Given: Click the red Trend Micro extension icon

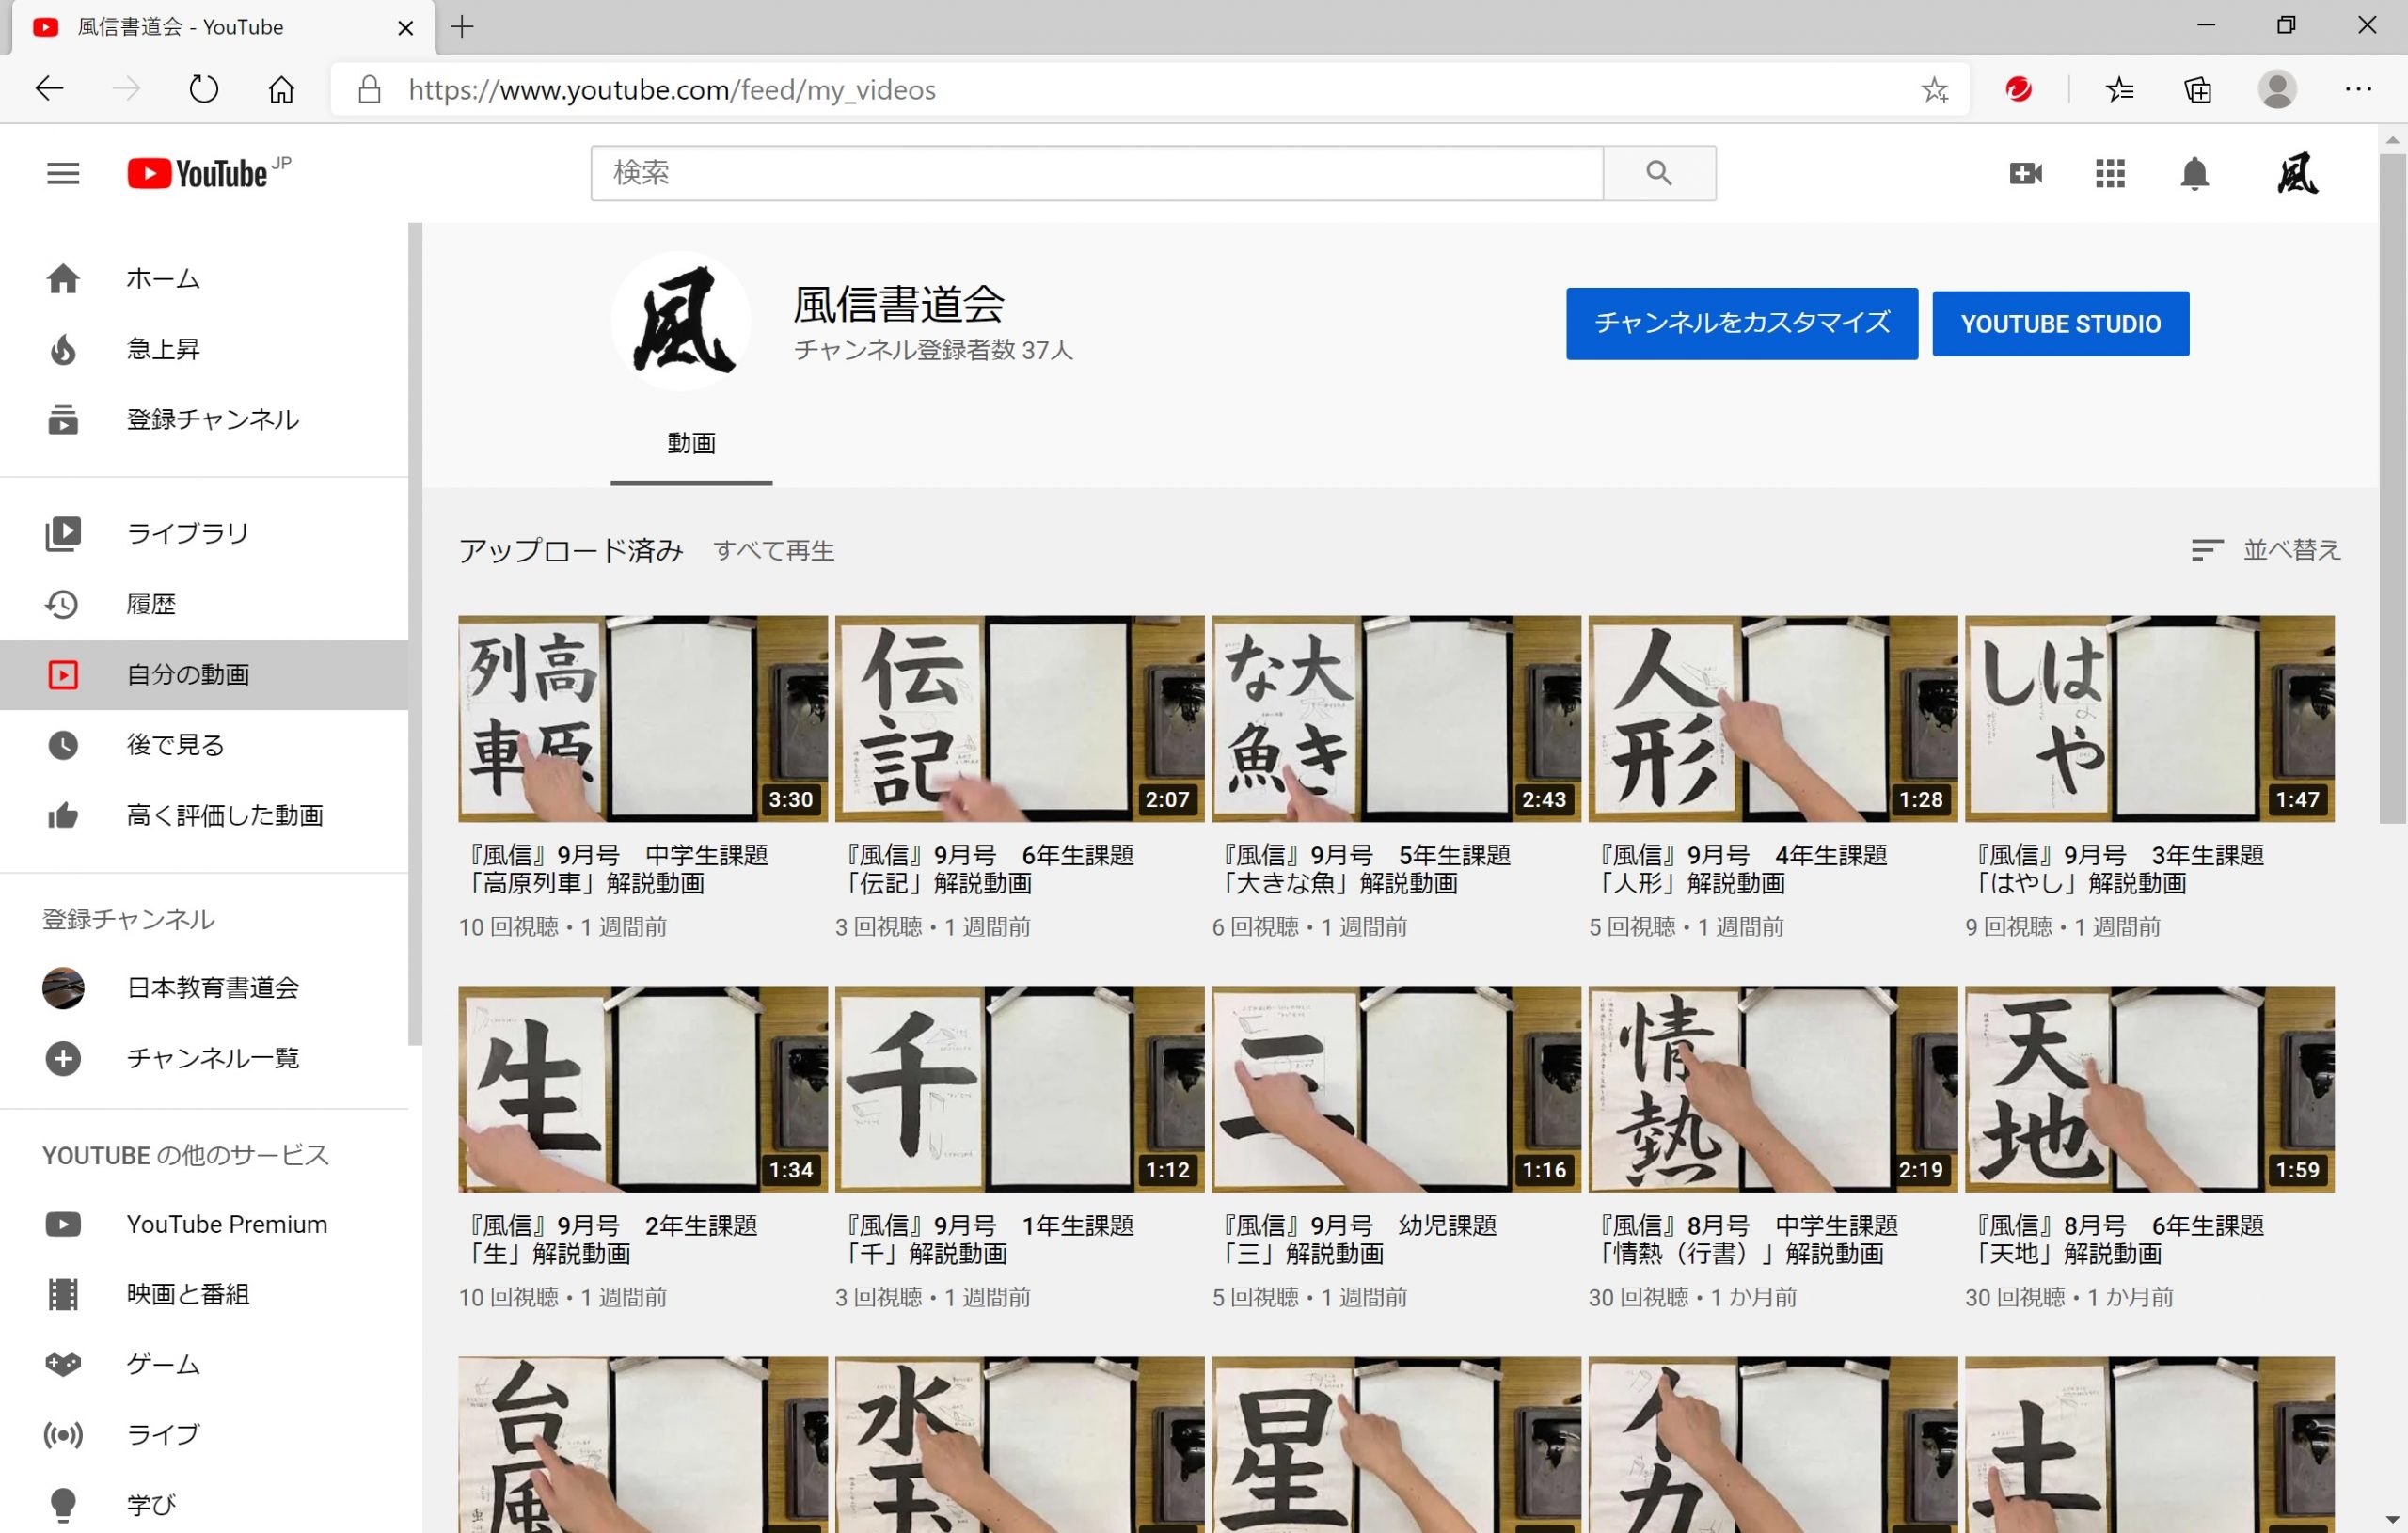Looking at the screenshot, I should (2018, 89).
